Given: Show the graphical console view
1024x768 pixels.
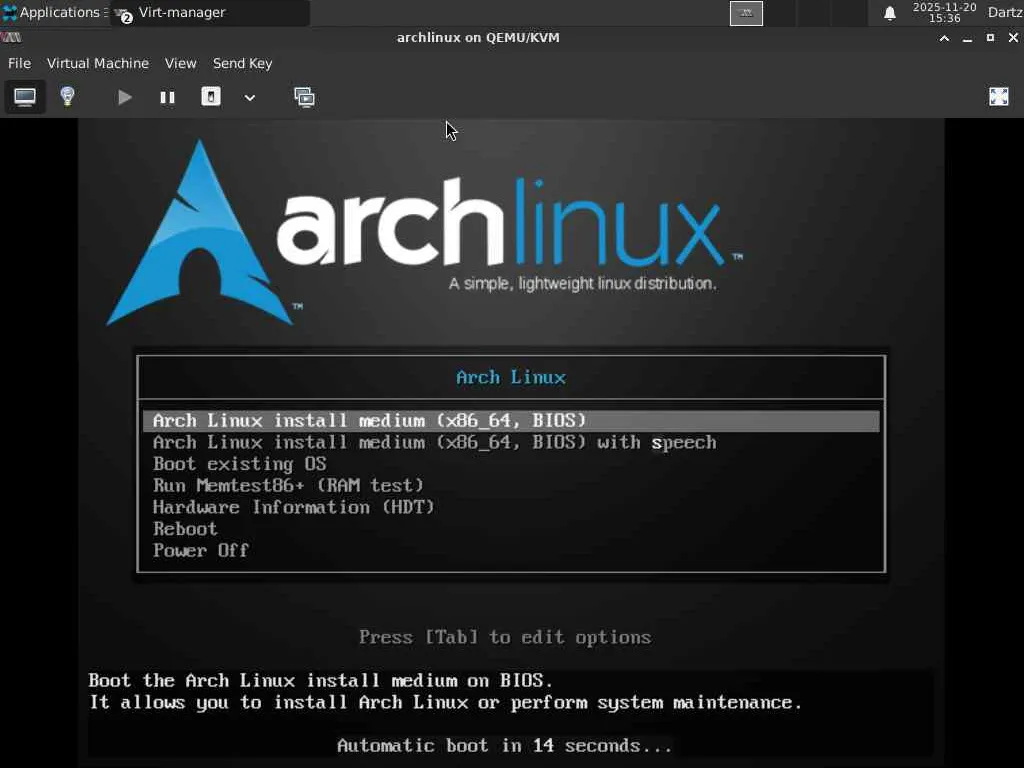Looking at the screenshot, I should click(x=25, y=97).
